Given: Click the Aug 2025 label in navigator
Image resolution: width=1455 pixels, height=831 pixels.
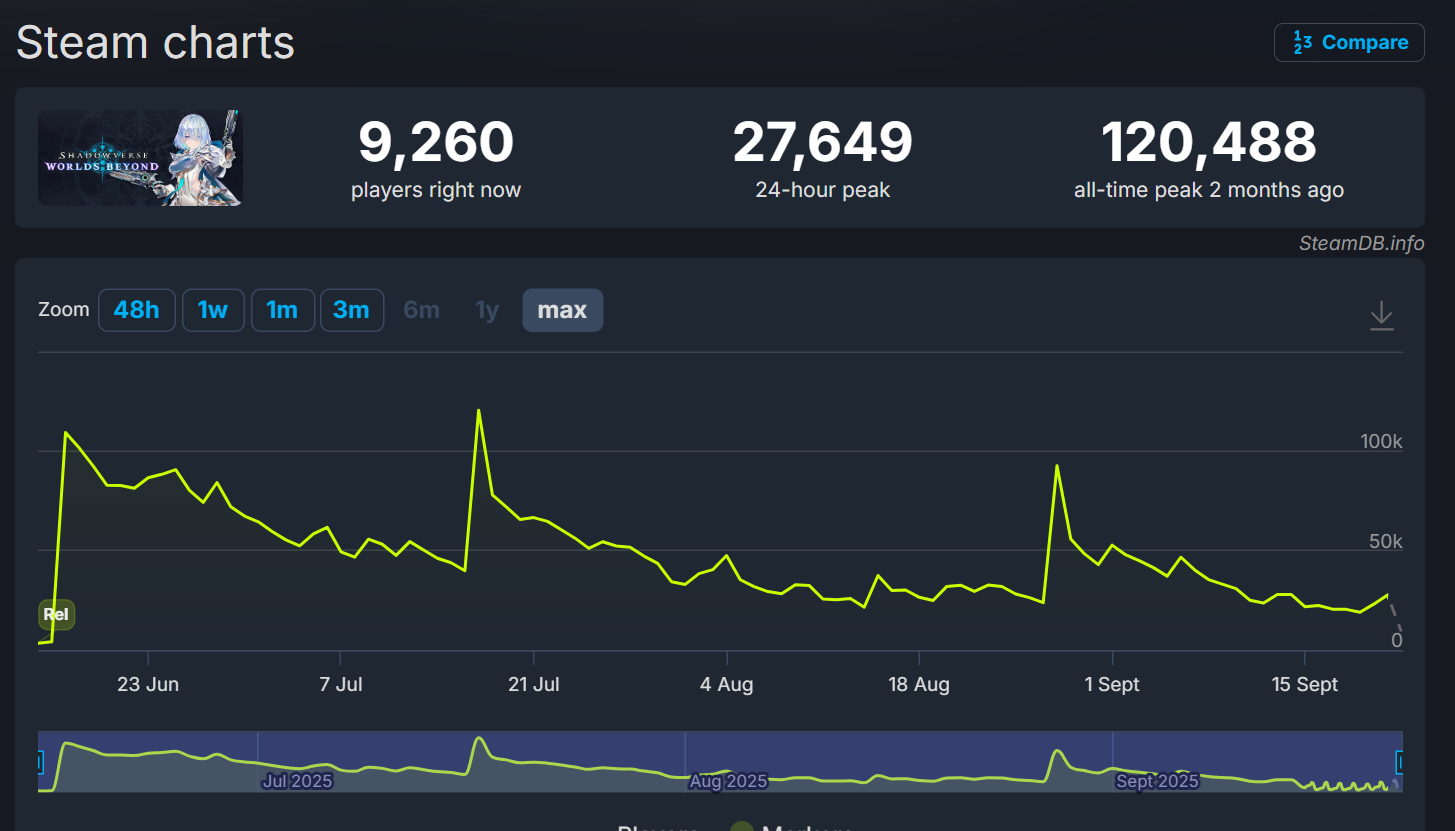Looking at the screenshot, I should [x=728, y=781].
